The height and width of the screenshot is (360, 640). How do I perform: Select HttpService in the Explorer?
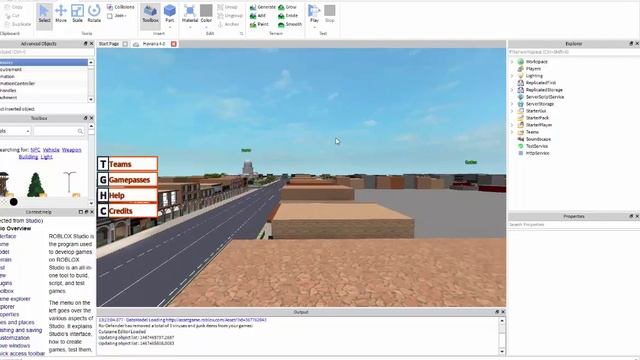pos(537,153)
